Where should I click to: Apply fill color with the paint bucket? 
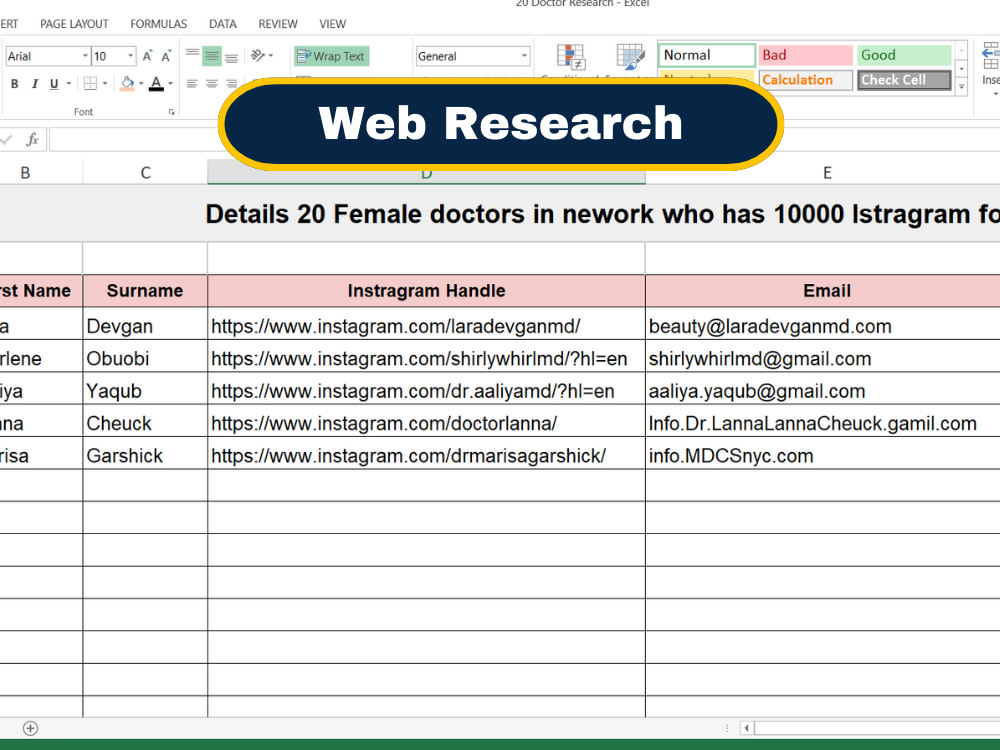pyautogui.click(x=127, y=84)
